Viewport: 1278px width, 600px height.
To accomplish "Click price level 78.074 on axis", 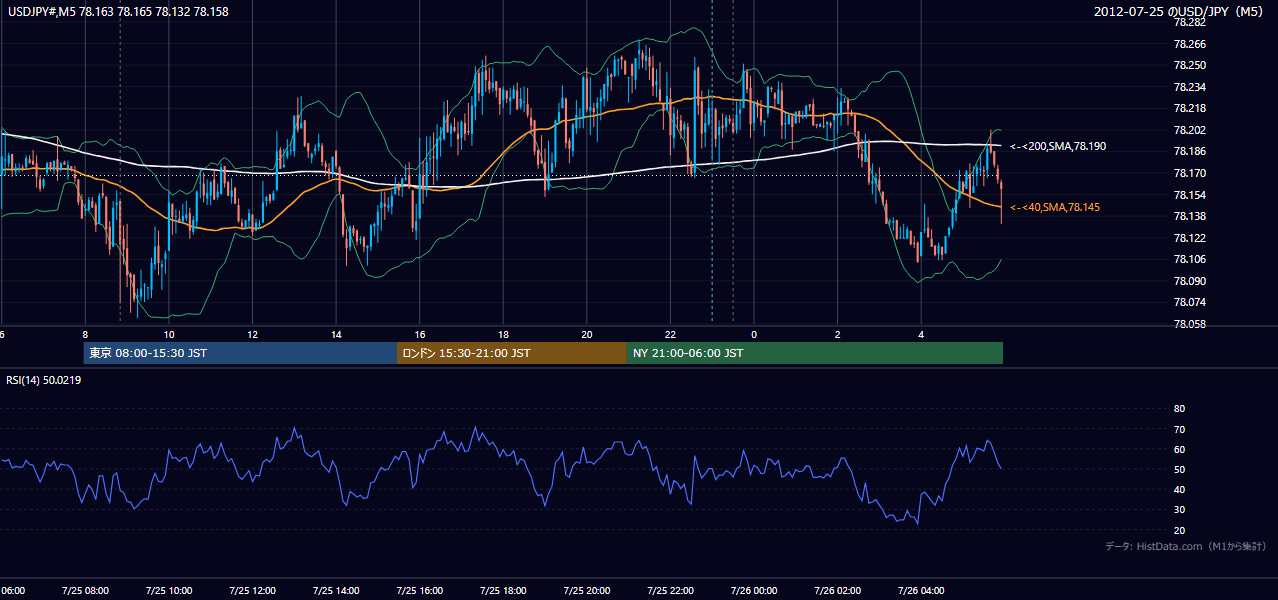I will 1191,302.
